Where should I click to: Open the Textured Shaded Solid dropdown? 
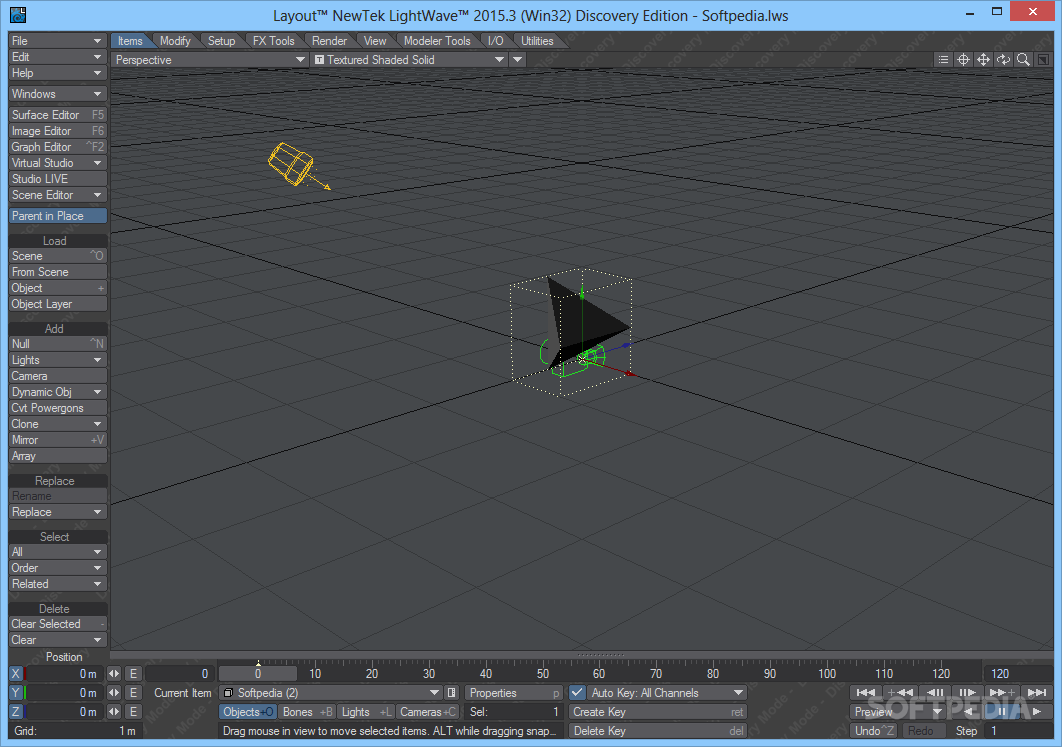[x=409, y=60]
